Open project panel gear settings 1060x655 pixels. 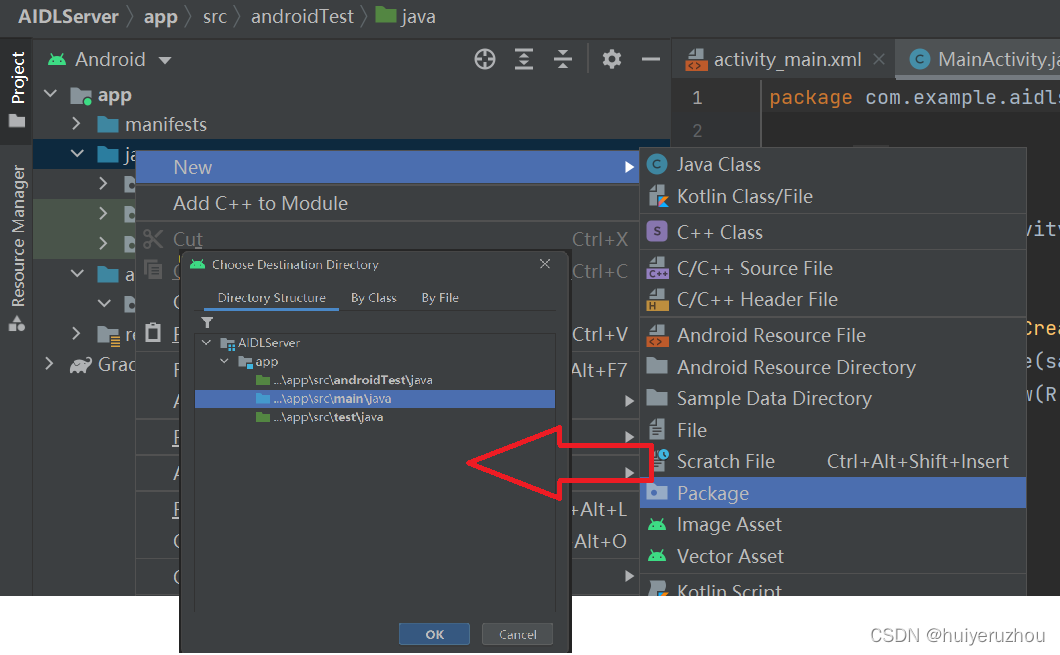612,59
